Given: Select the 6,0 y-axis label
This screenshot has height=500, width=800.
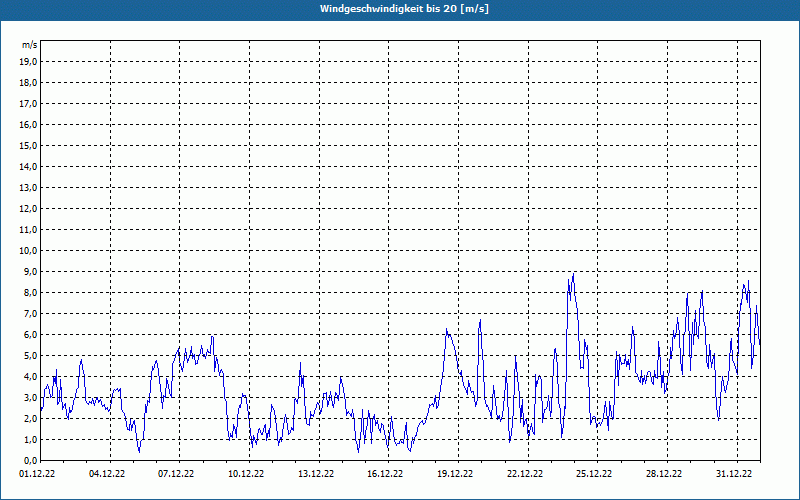Looking at the screenshot, I should 30,335.
